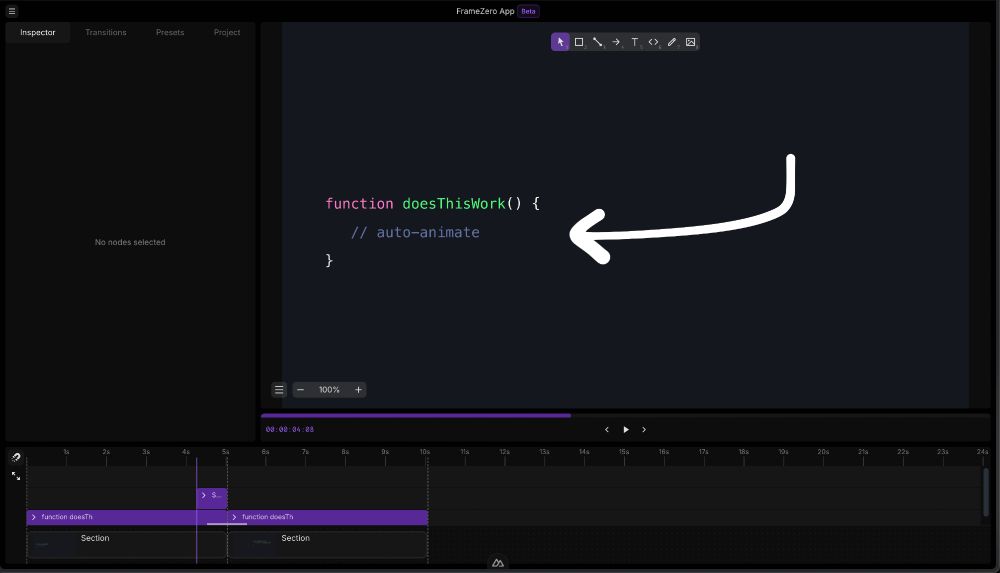Select the pointer selection tool
Image resolution: width=1000 pixels, height=573 pixels.
pyautogui.click(x=560, y=42)
